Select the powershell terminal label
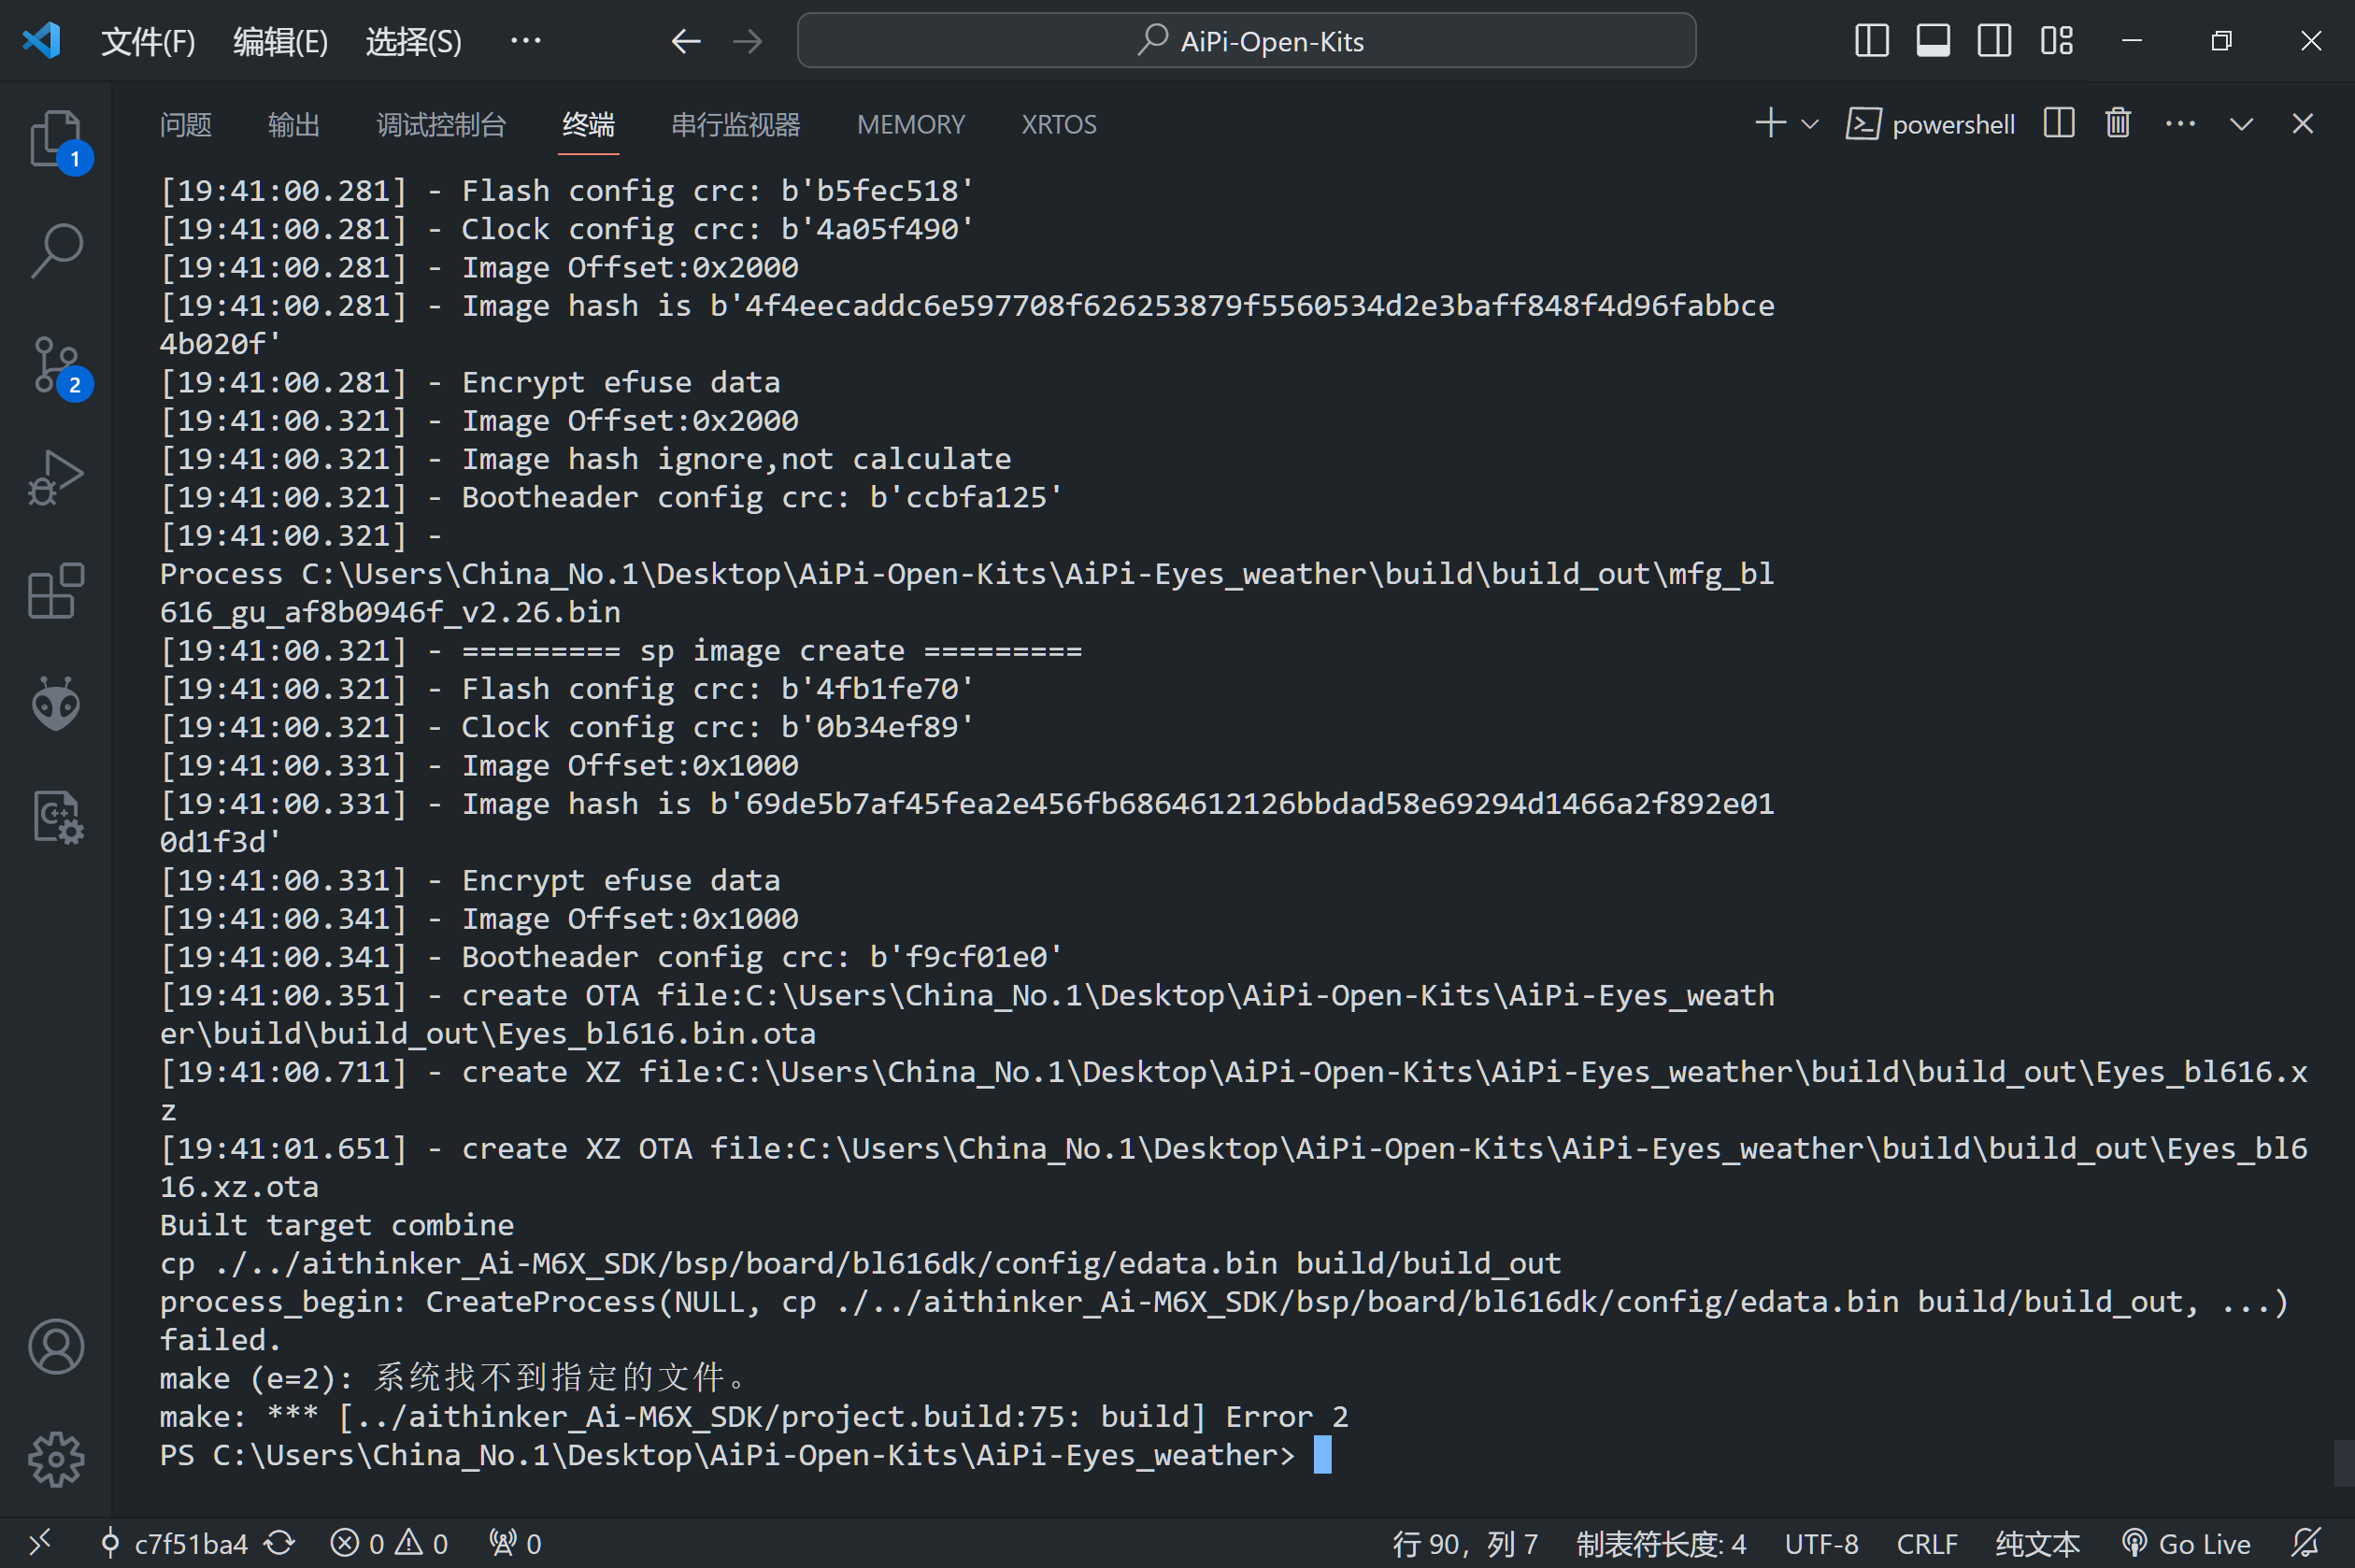Image resolution: width=2355 pixels, height=1568 pixels. click(x=1930, y=124)
